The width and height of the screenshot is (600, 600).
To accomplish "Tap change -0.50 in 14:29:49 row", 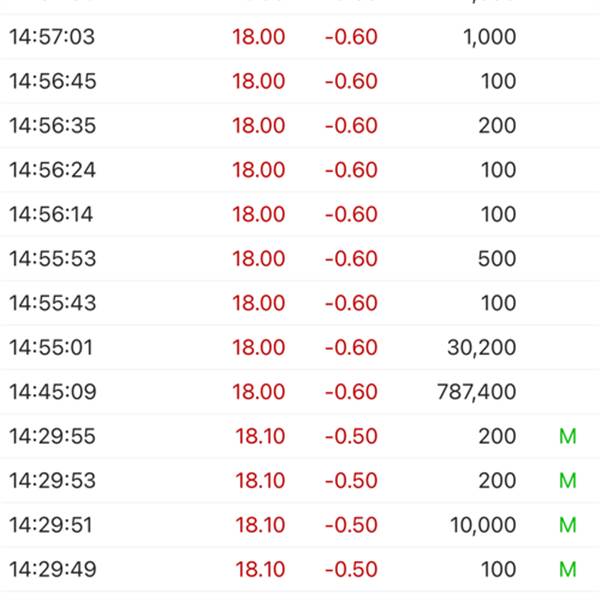I will (351, 569).
